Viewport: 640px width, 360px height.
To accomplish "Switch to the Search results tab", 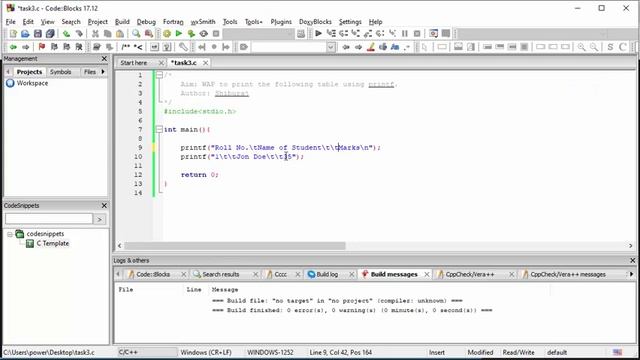I will (221, 274).
